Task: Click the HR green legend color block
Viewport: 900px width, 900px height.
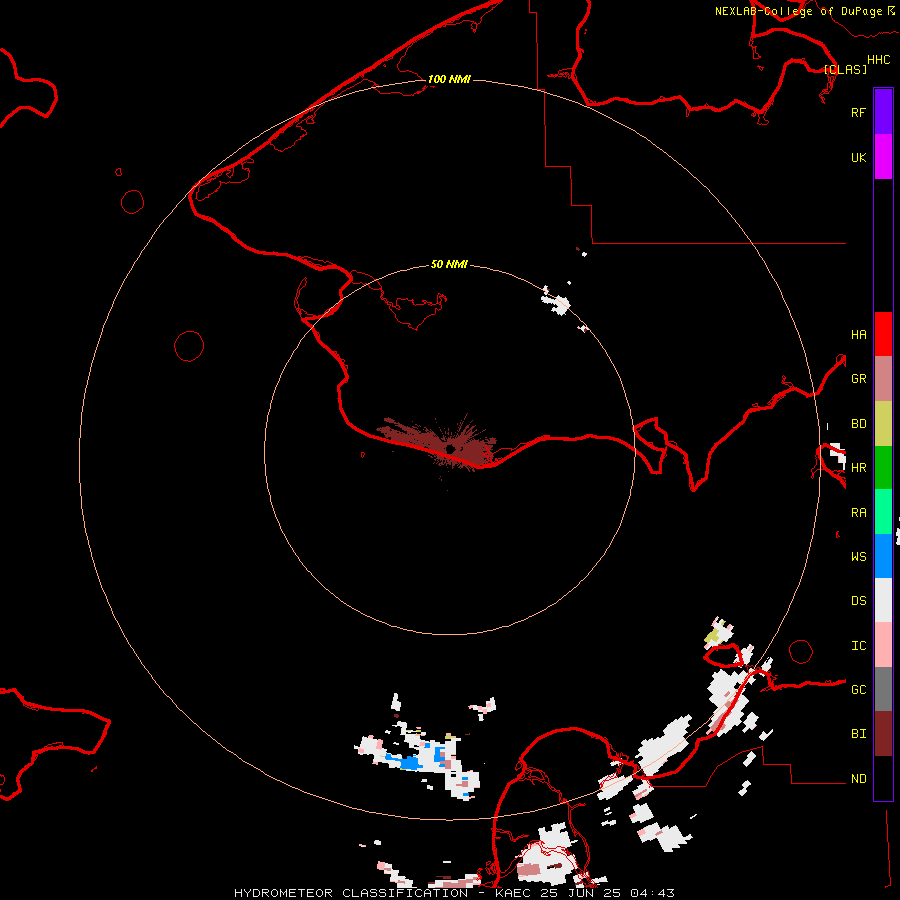Action: click(883, 468)
